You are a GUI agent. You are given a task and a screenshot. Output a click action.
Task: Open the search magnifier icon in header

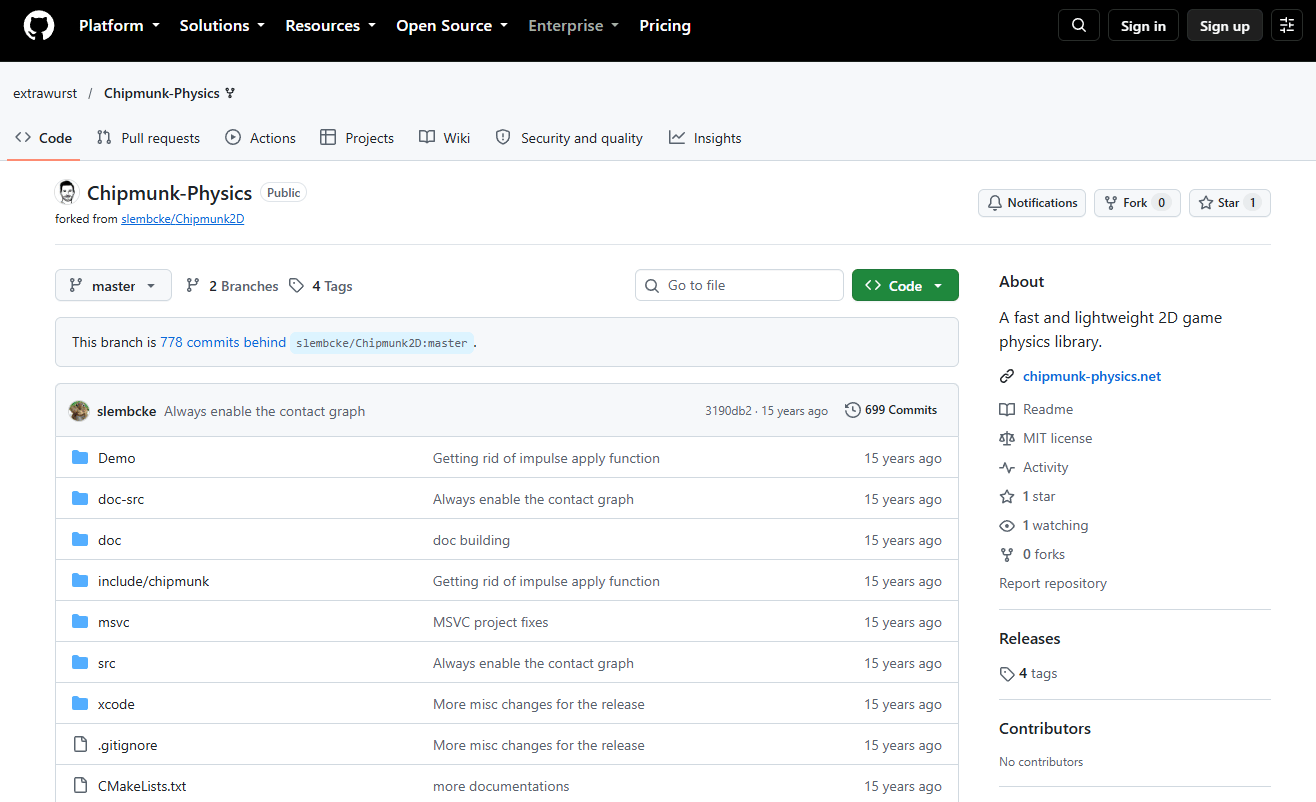(1079, 26)
